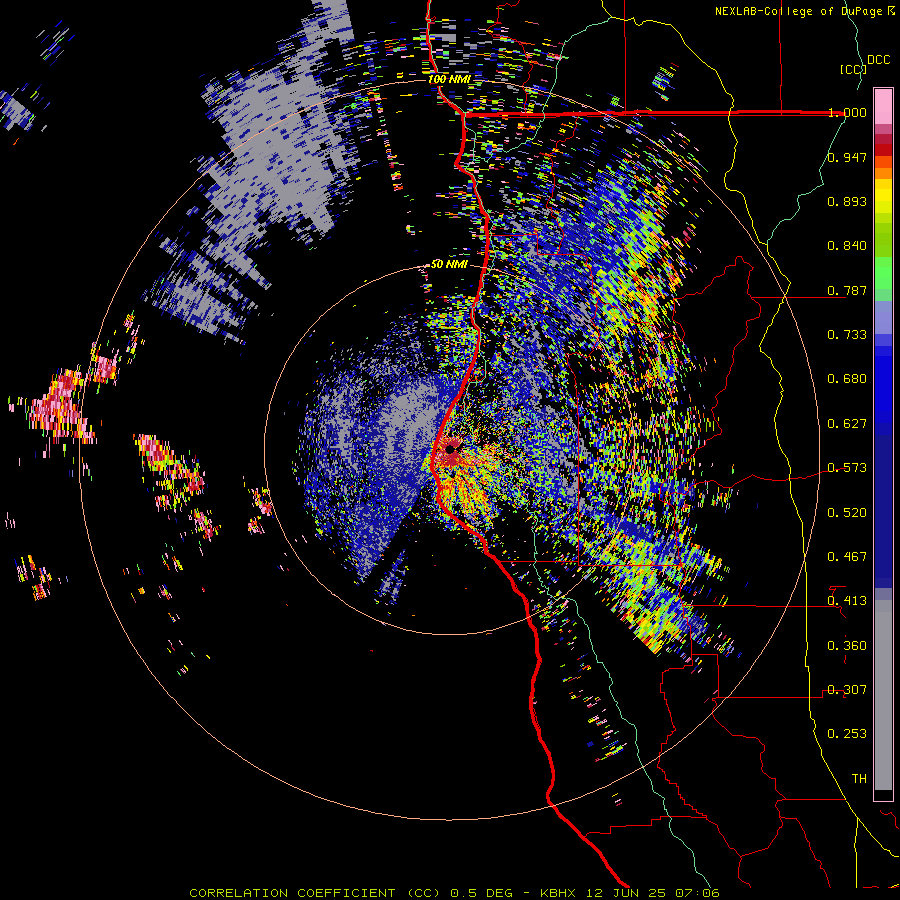Select the 0.680 legend value
Viewport: 900px width, 900px height.
click(x=847, y=379)
